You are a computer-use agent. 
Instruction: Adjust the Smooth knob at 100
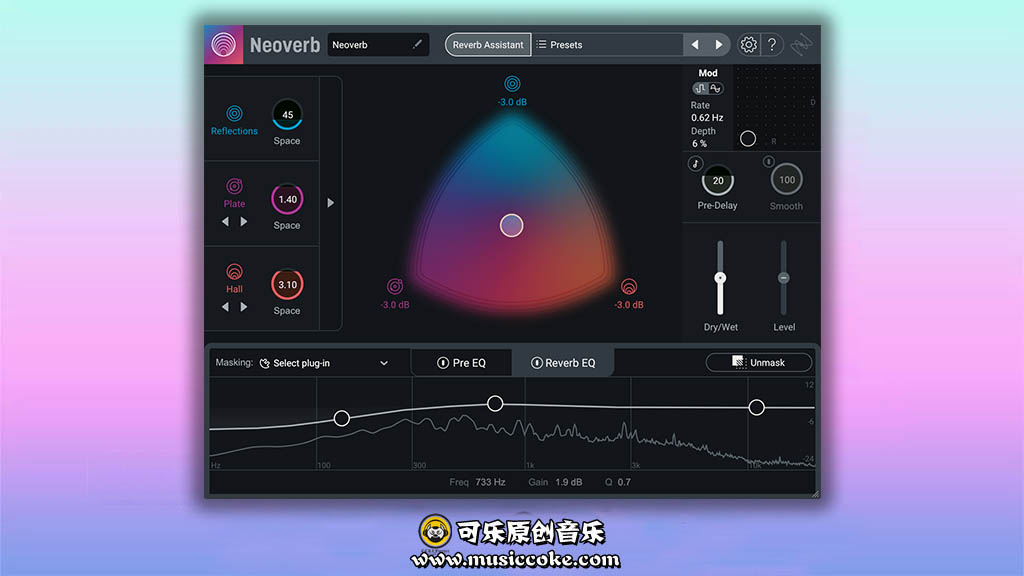[x=786, y=180]
